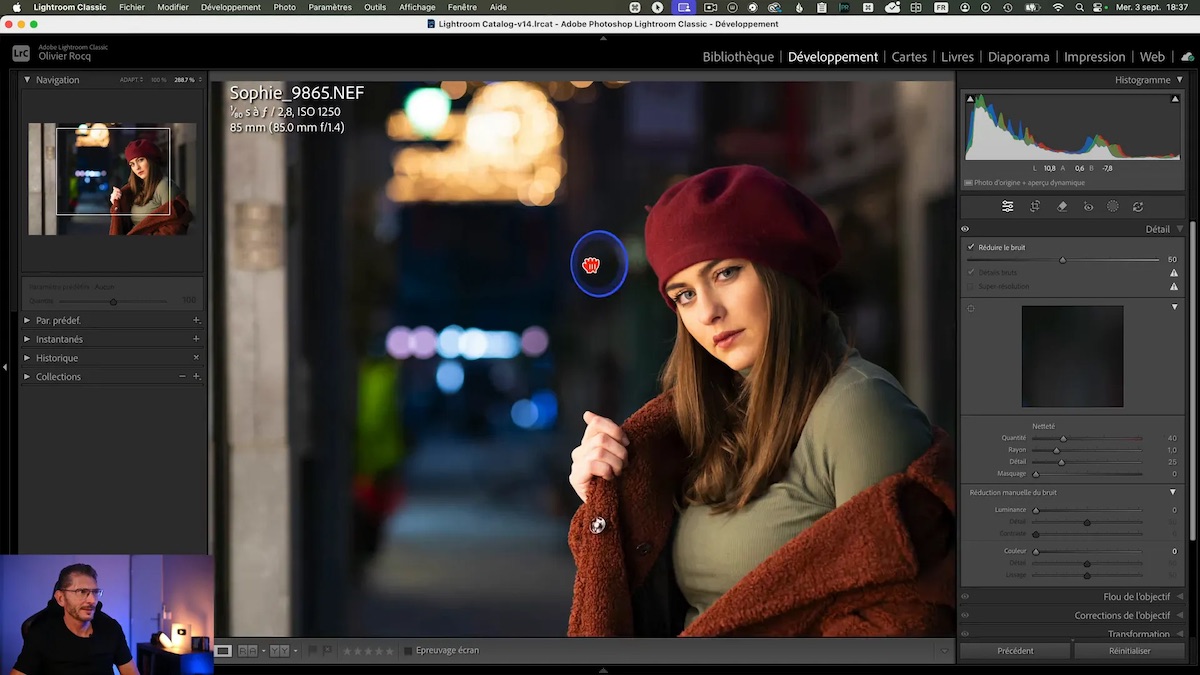Image resolution: width=1200 pixels, height=675 pixels.
Task: Click the warning icon beside Détails bruts
Action: [x=1173, y=272]
